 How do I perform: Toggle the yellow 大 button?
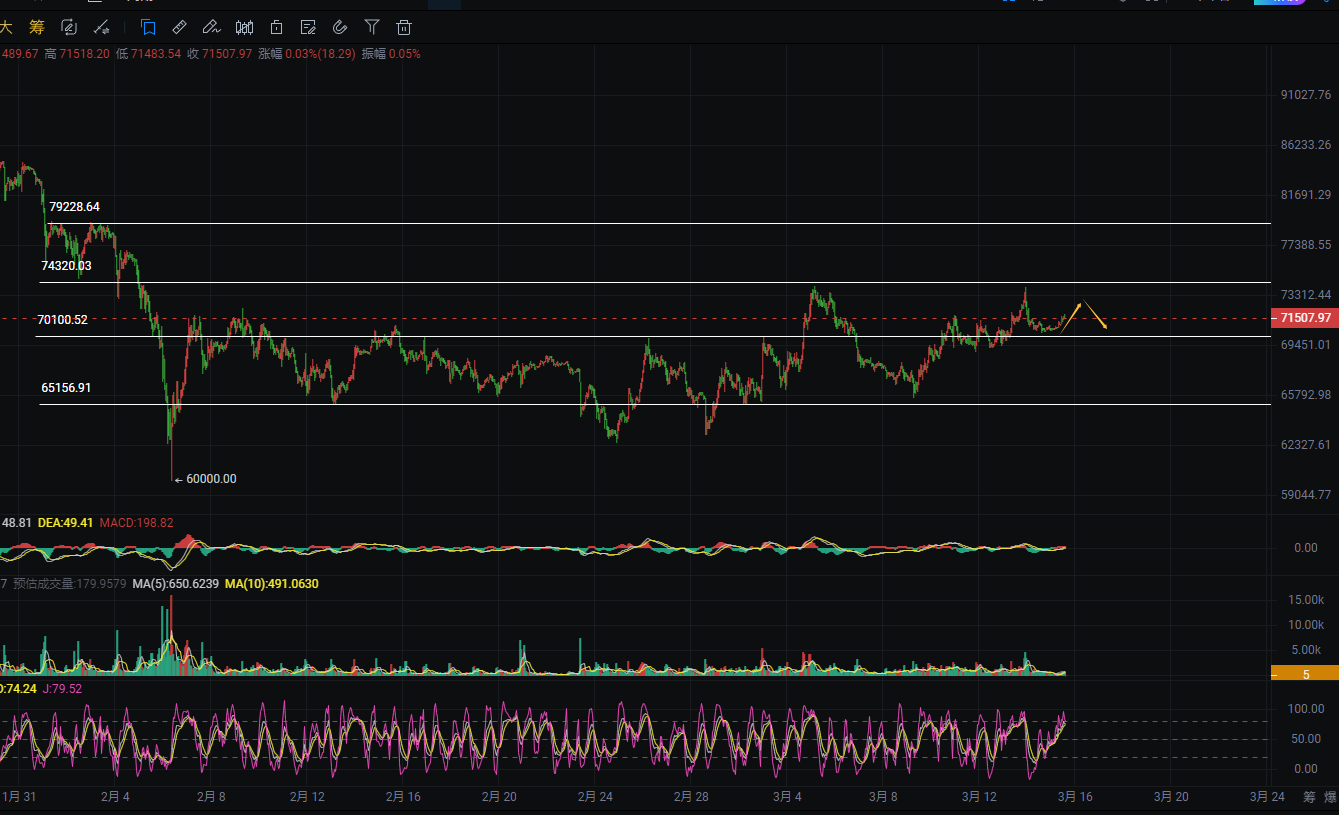[x=6, y=27]
